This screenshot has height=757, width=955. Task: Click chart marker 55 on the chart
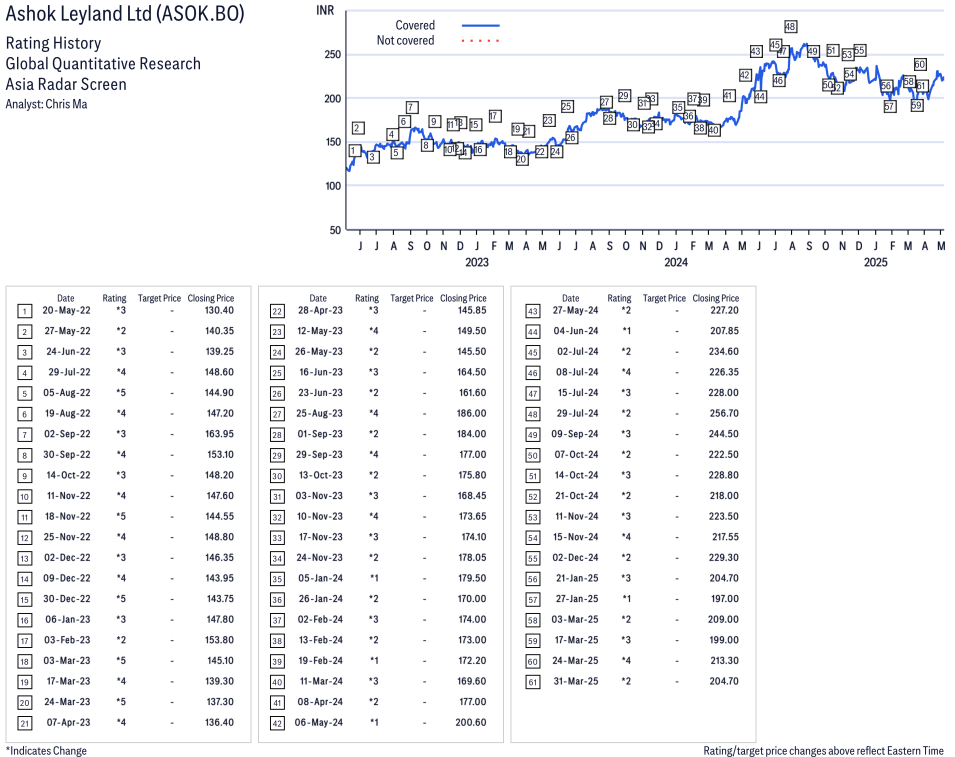(859, 51)
